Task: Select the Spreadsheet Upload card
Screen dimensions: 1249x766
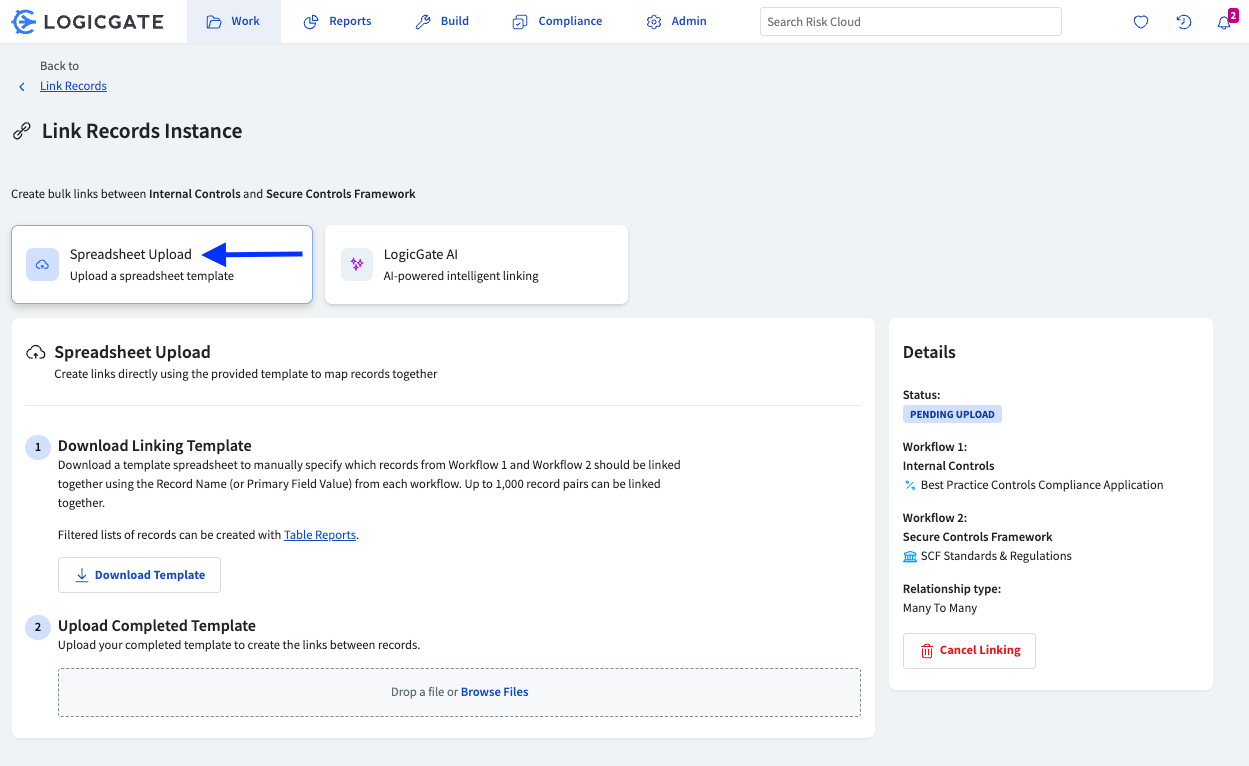Action: tap(162, 264)
